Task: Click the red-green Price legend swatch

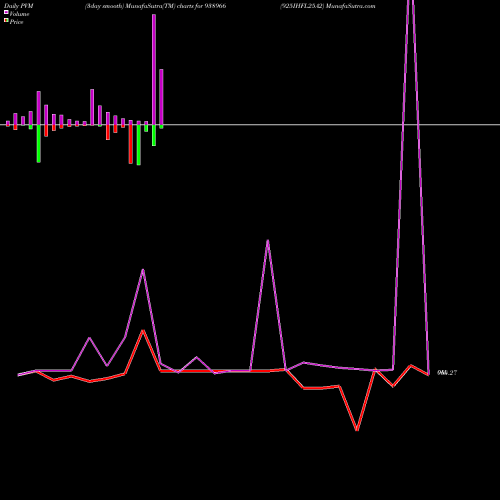Action: [6, 21]
